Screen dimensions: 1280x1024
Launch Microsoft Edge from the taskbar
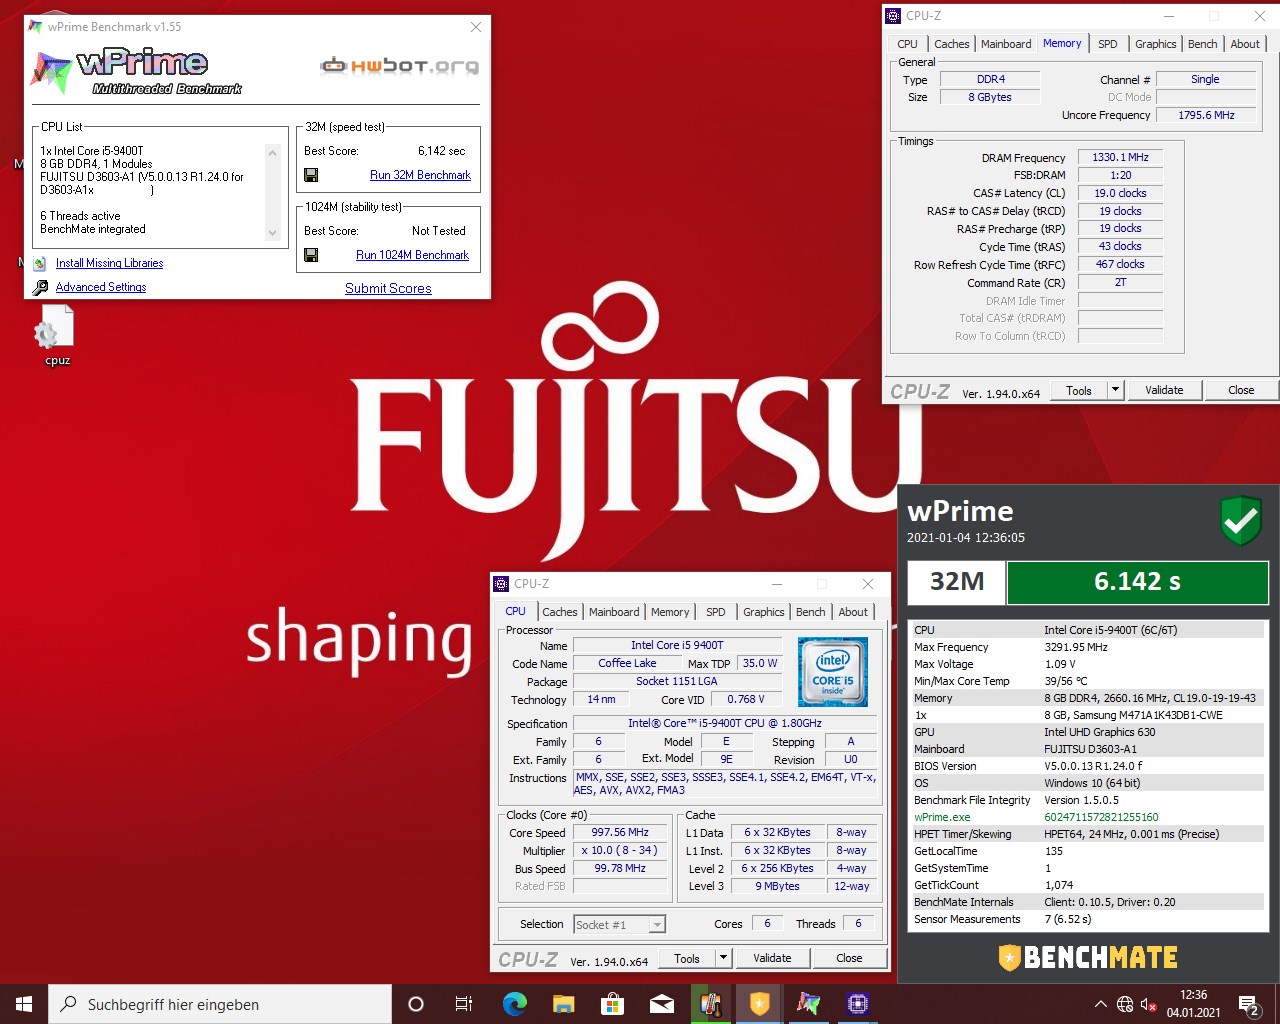click(x=514, y=1004)
